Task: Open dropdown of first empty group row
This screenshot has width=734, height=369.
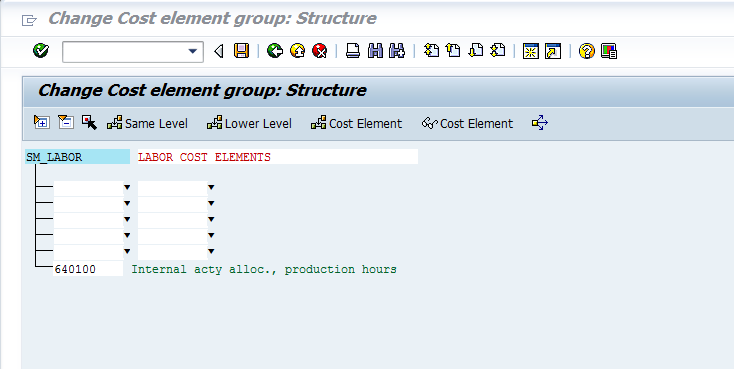Action: coord(127,188)
